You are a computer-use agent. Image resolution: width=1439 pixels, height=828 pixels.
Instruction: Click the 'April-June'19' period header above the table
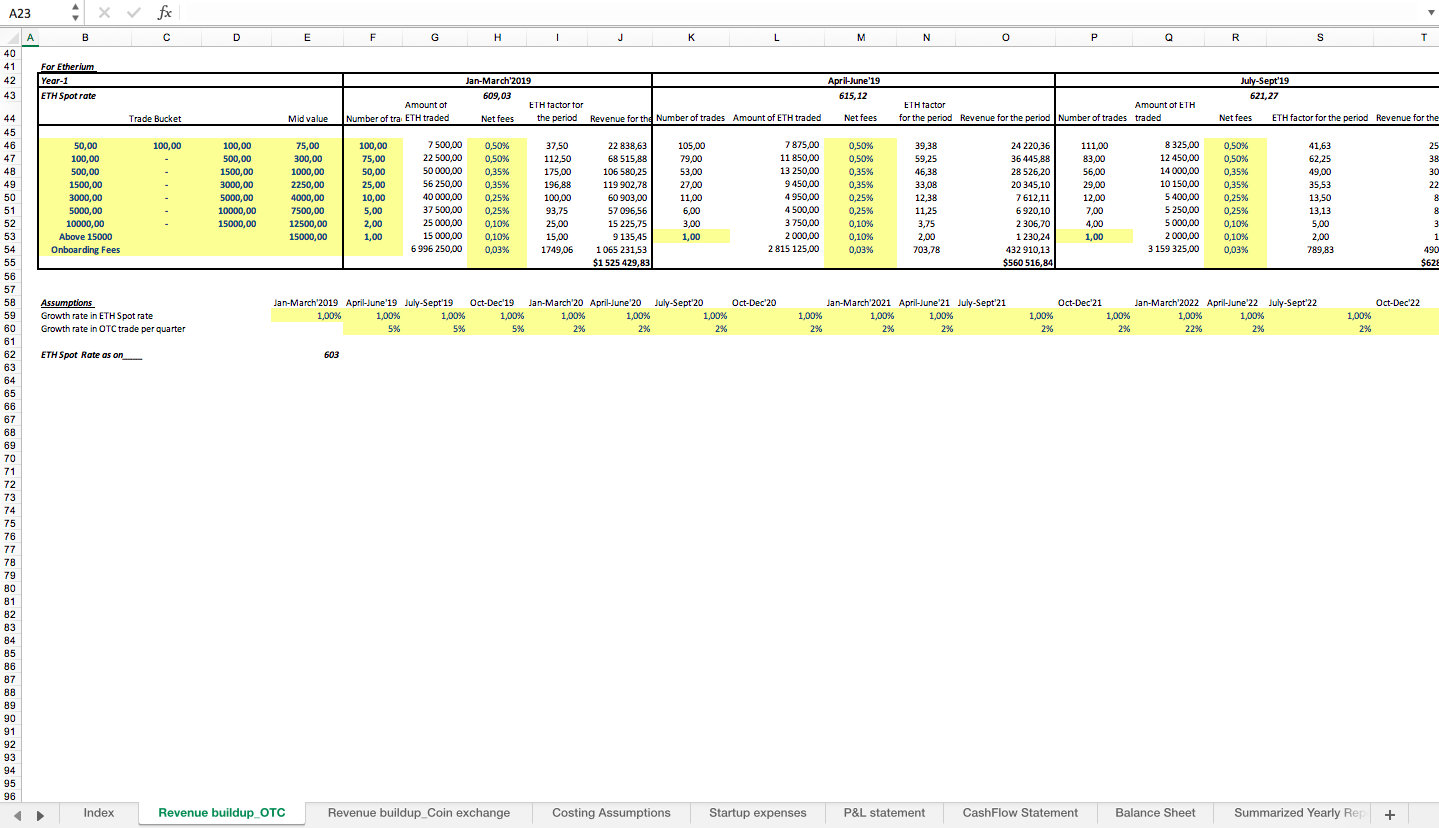click(853, 80)
